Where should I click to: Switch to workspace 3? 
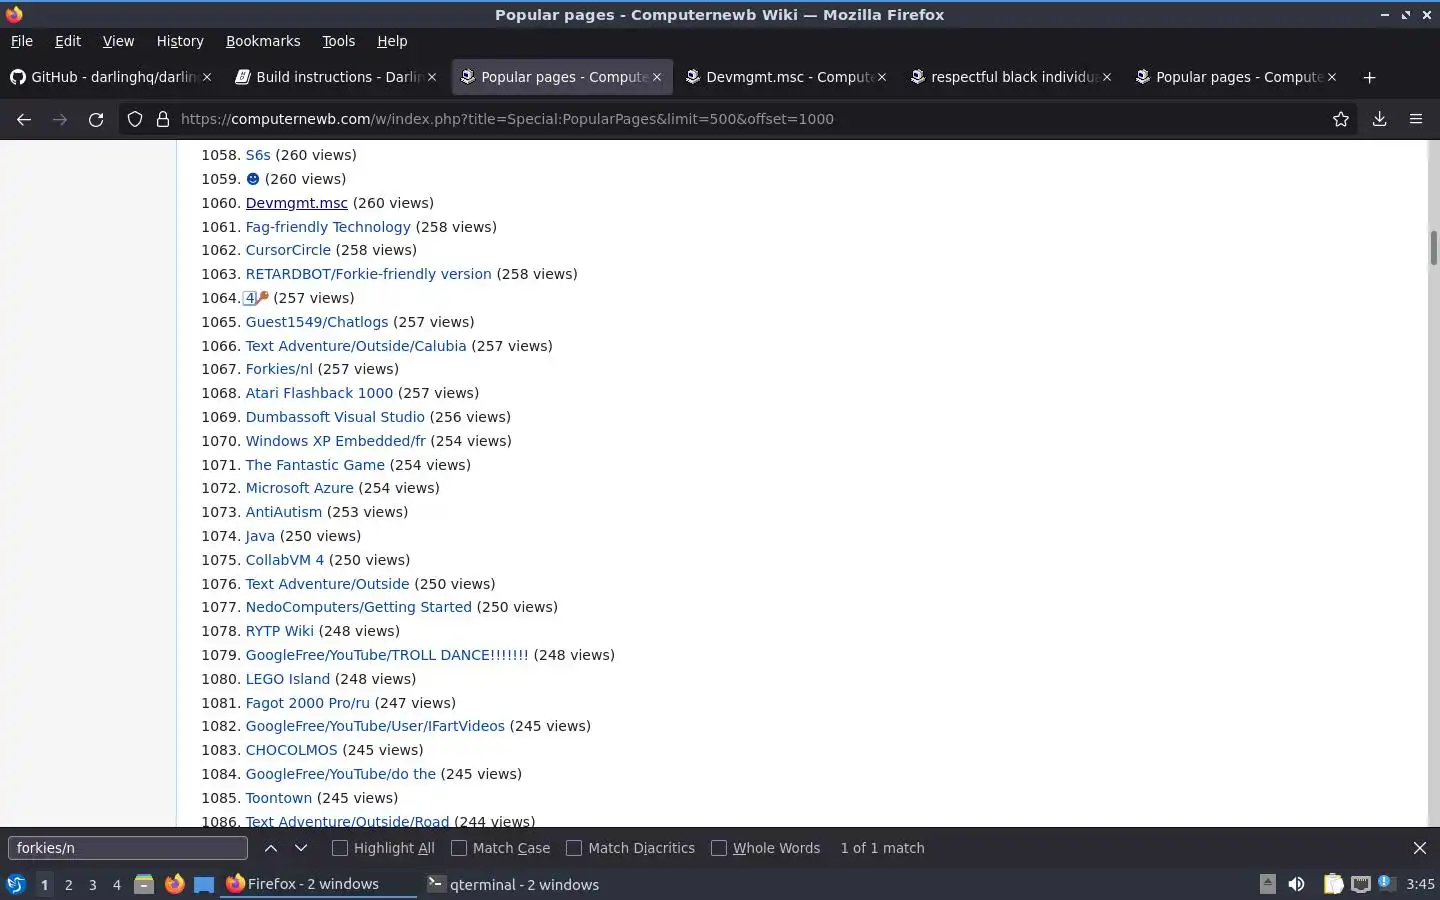click(93, 885)
